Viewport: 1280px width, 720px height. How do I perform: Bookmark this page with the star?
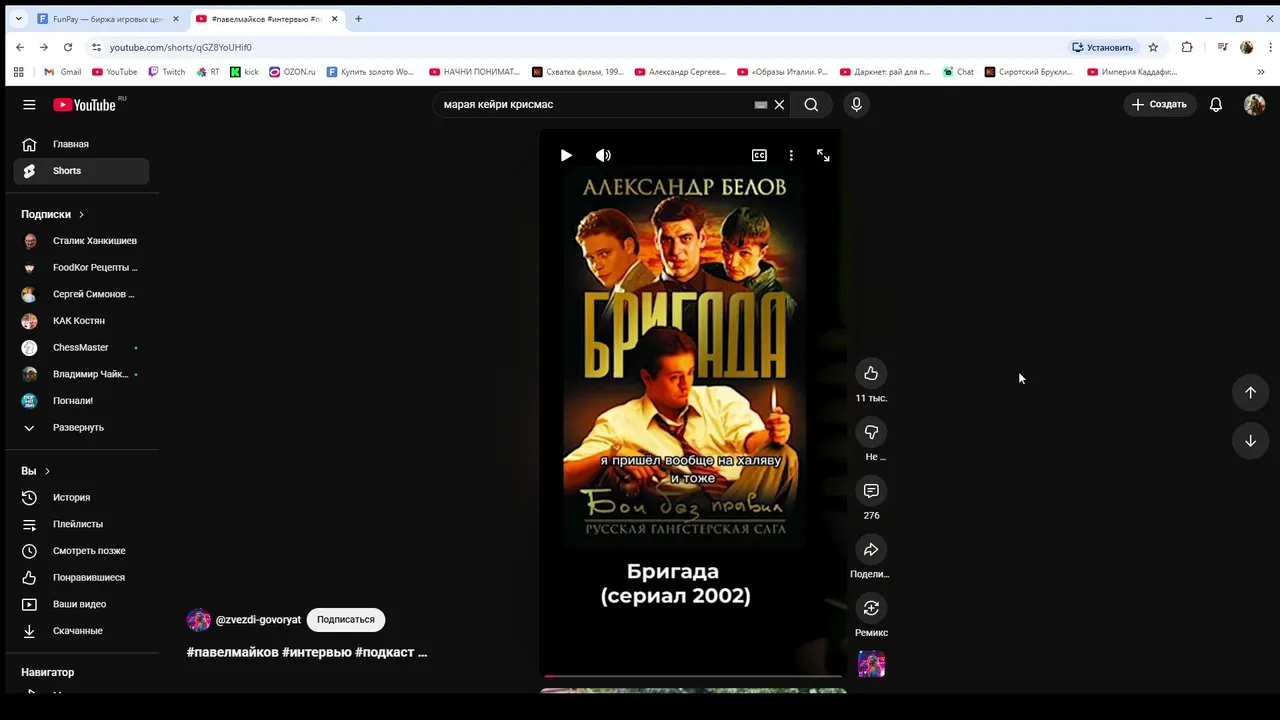(x=1153, y=47)
